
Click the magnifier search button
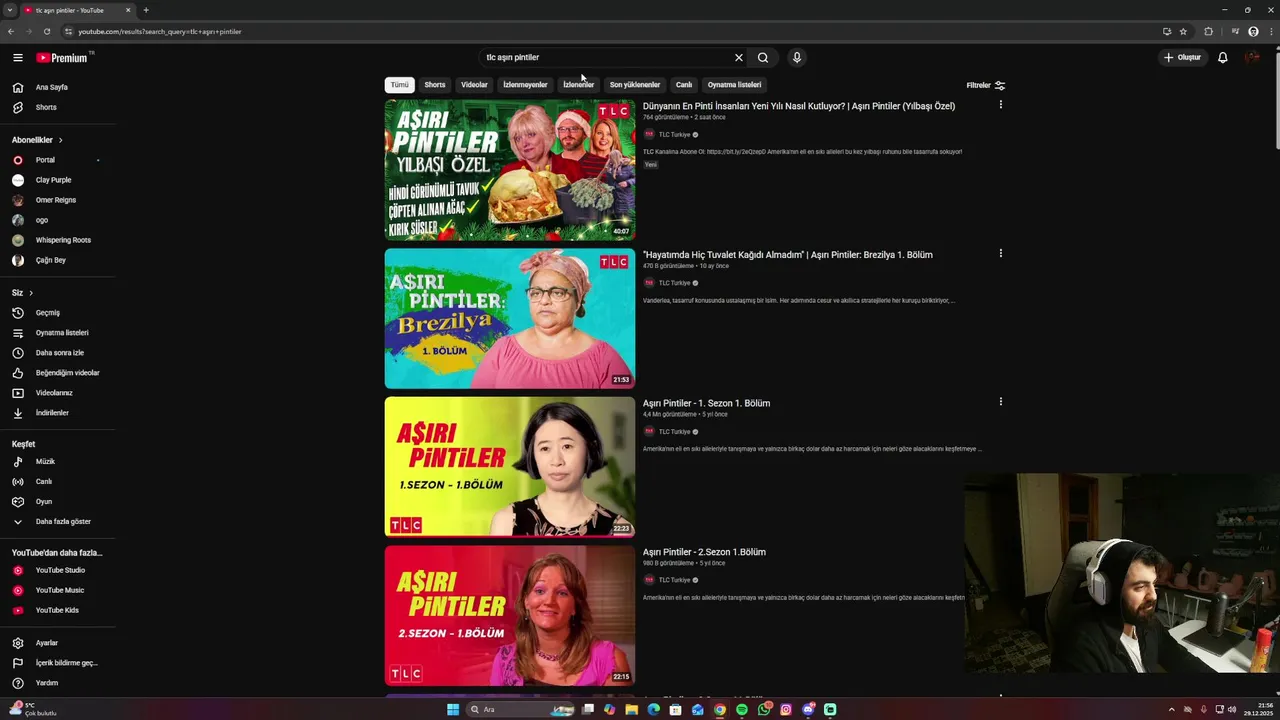[x=763, y=58]
